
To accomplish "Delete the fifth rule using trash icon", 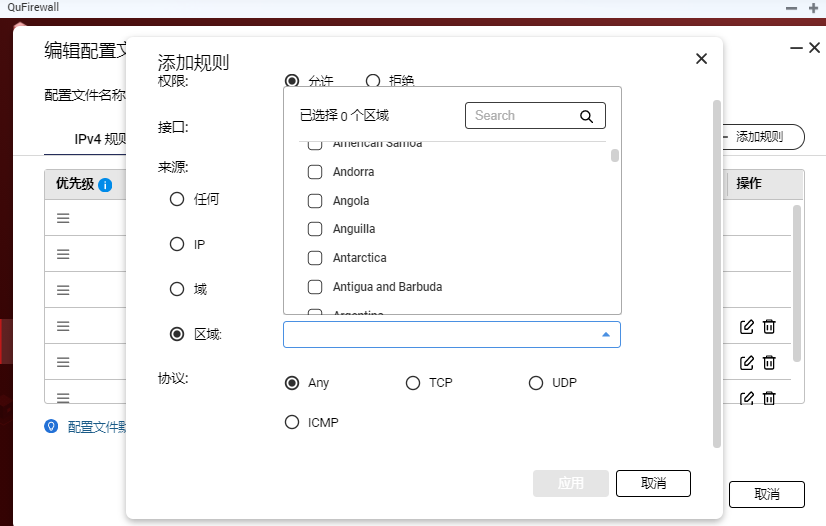I will (x=769, y=362).
